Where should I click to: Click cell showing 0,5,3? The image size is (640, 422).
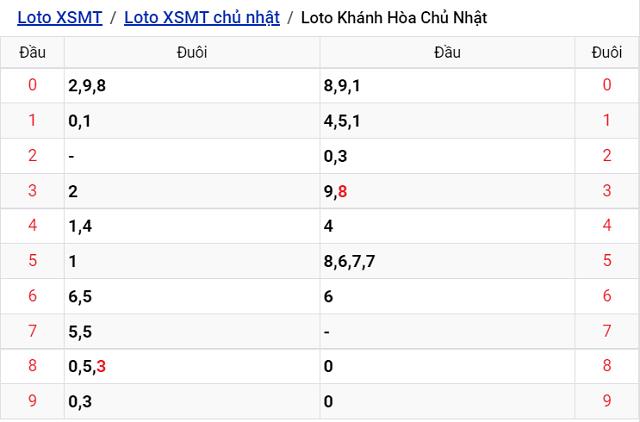click(x=87, y=366)
